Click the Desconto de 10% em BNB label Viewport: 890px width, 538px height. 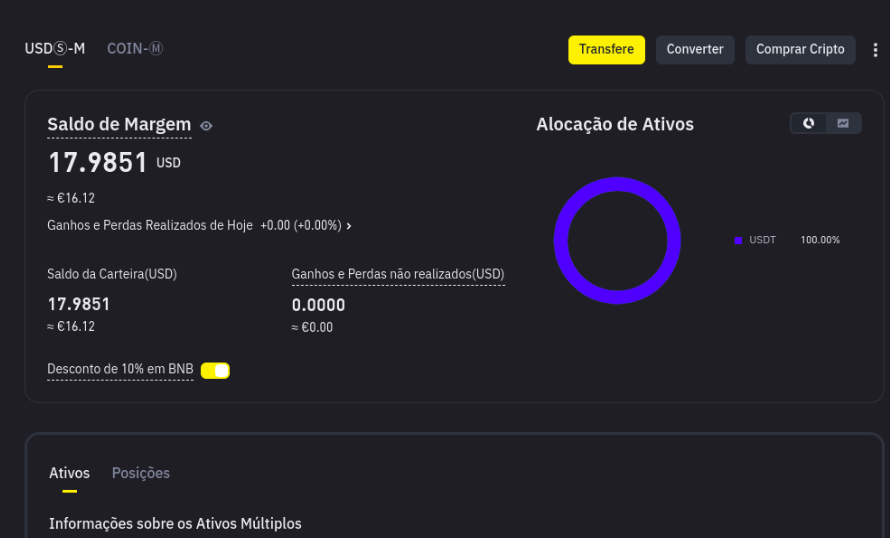coord(120,369)
